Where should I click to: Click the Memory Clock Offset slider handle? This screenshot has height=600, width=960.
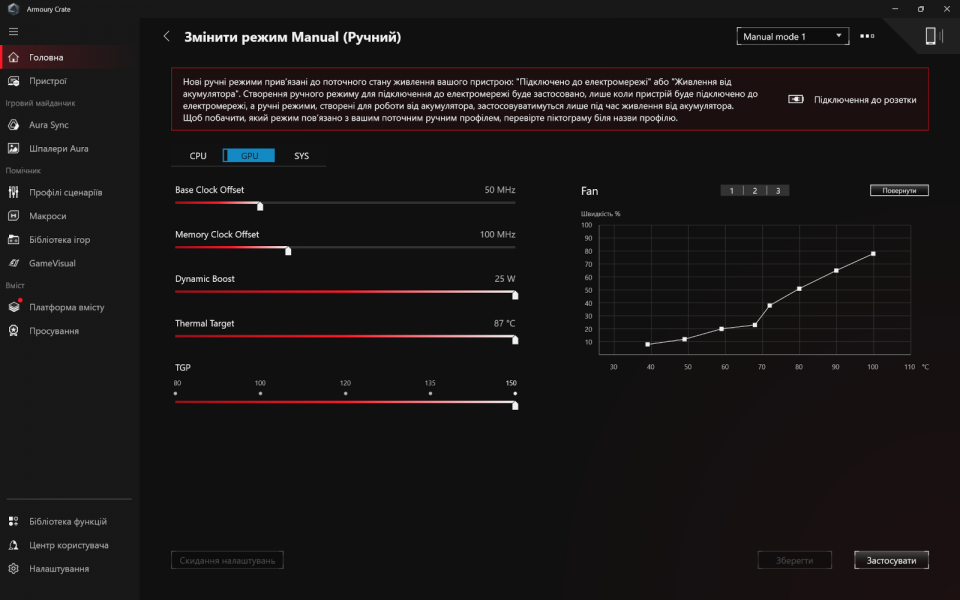(288, 250)
